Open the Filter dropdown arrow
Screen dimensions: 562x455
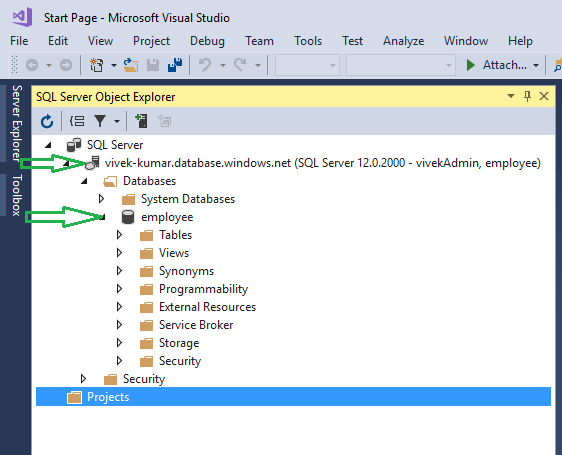pos(117,122)
